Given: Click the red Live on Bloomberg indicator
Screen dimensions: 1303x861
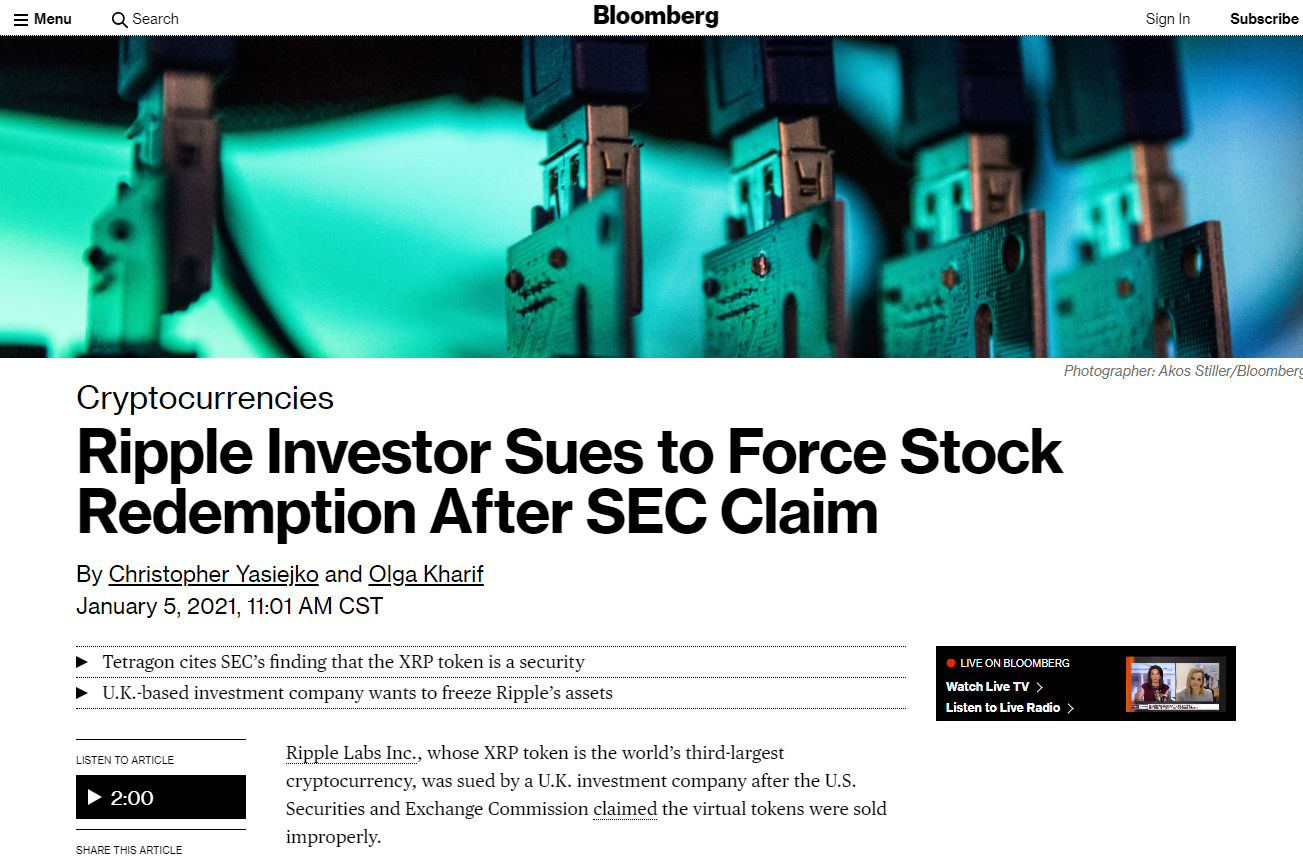Looking at the screenshot, I should (951, 663).
